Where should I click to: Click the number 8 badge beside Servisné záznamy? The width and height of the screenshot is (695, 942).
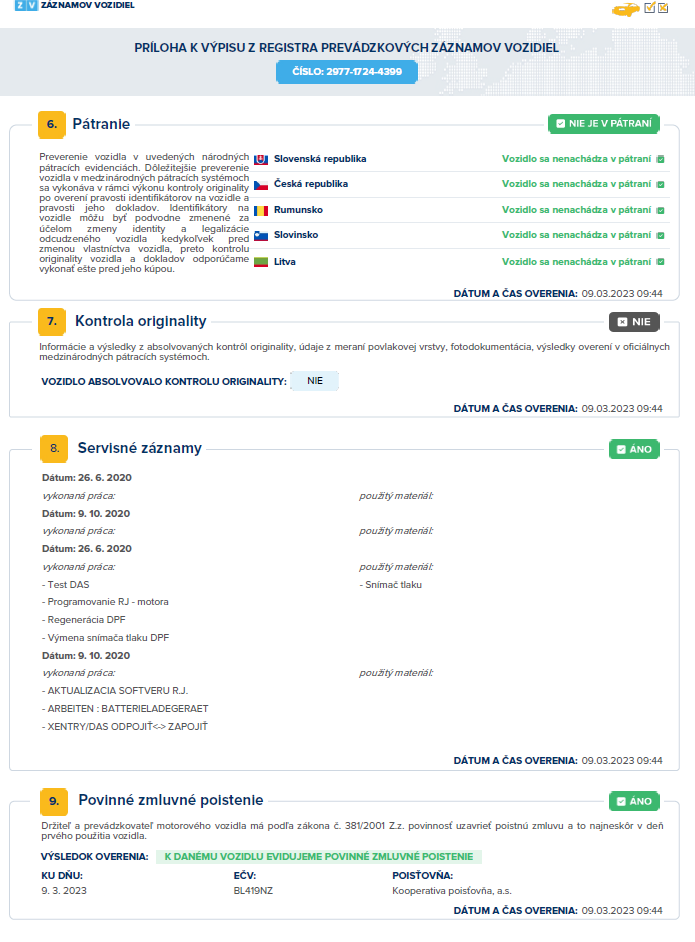pos(54,449)
